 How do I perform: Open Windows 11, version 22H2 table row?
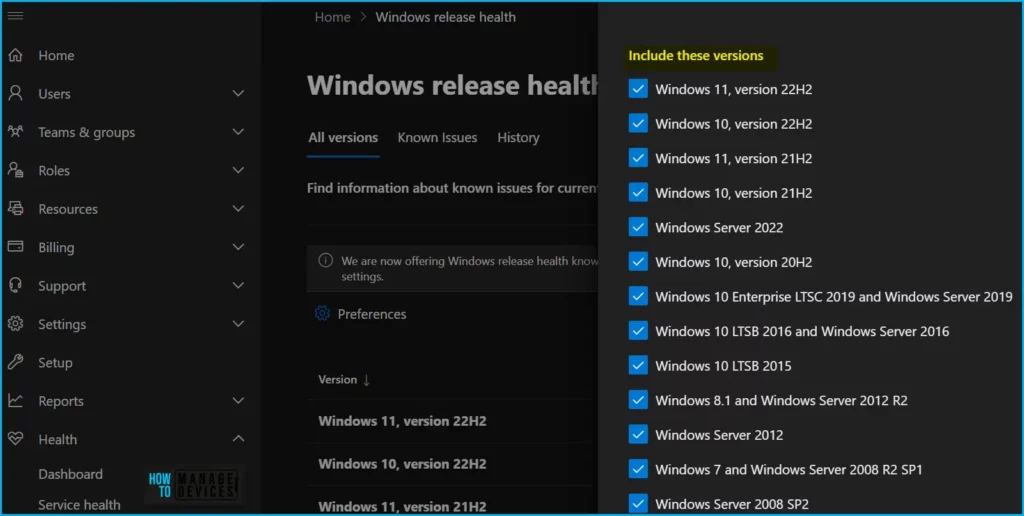[402, 421]
